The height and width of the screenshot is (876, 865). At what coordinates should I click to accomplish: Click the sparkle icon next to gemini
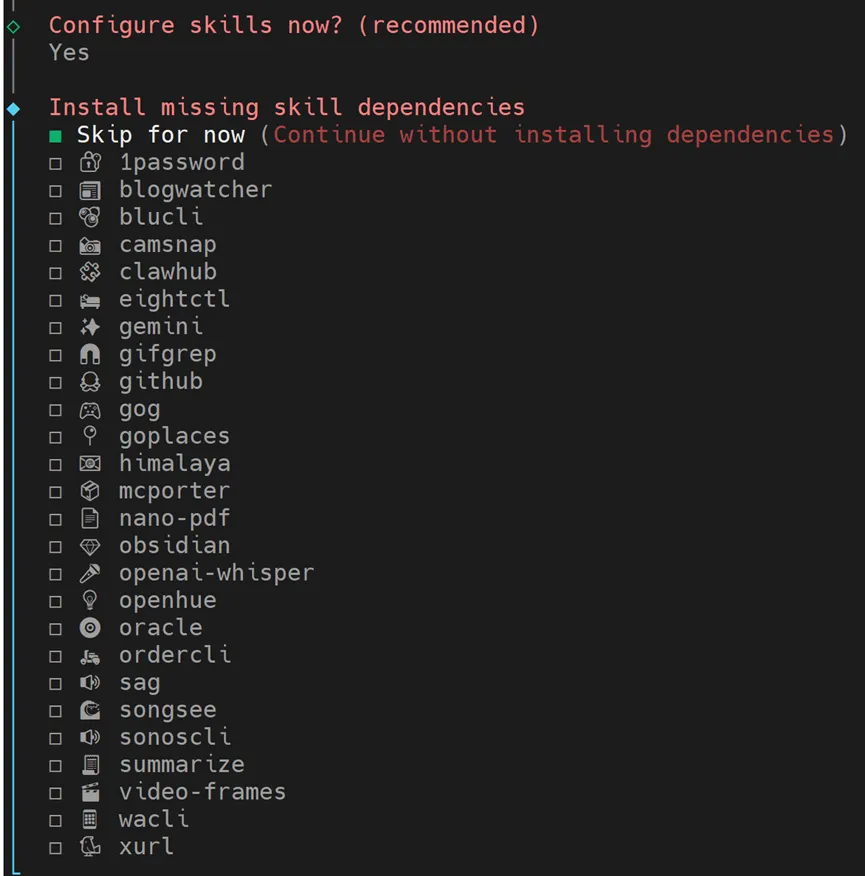tap(90, 327)
